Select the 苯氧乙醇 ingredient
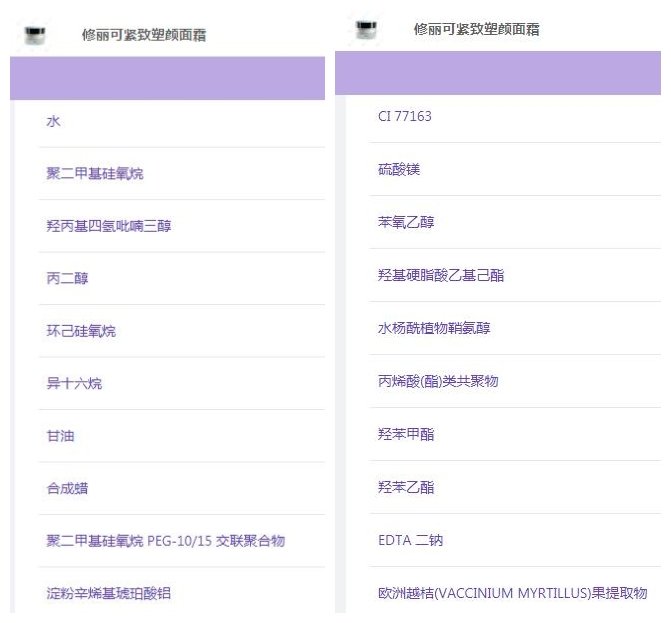Screen dimensions: 671x623 point(405,222)
